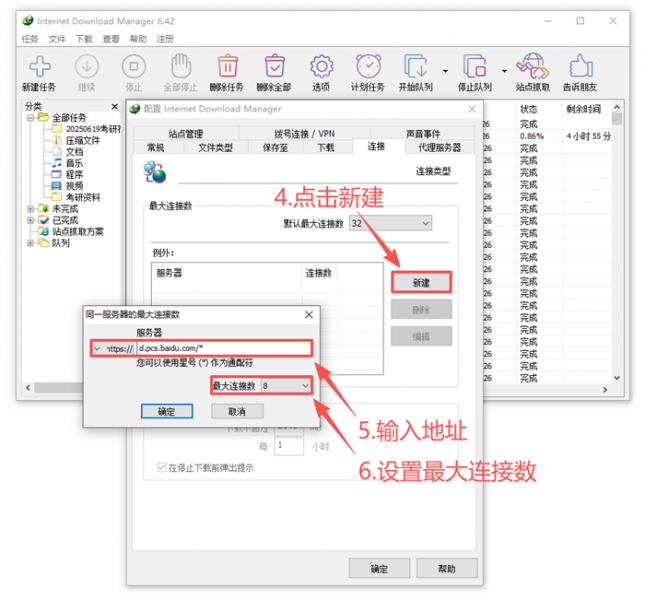The image size is (645, 600).
Task: Select the 音乐 category
Action: click(74, 163)
